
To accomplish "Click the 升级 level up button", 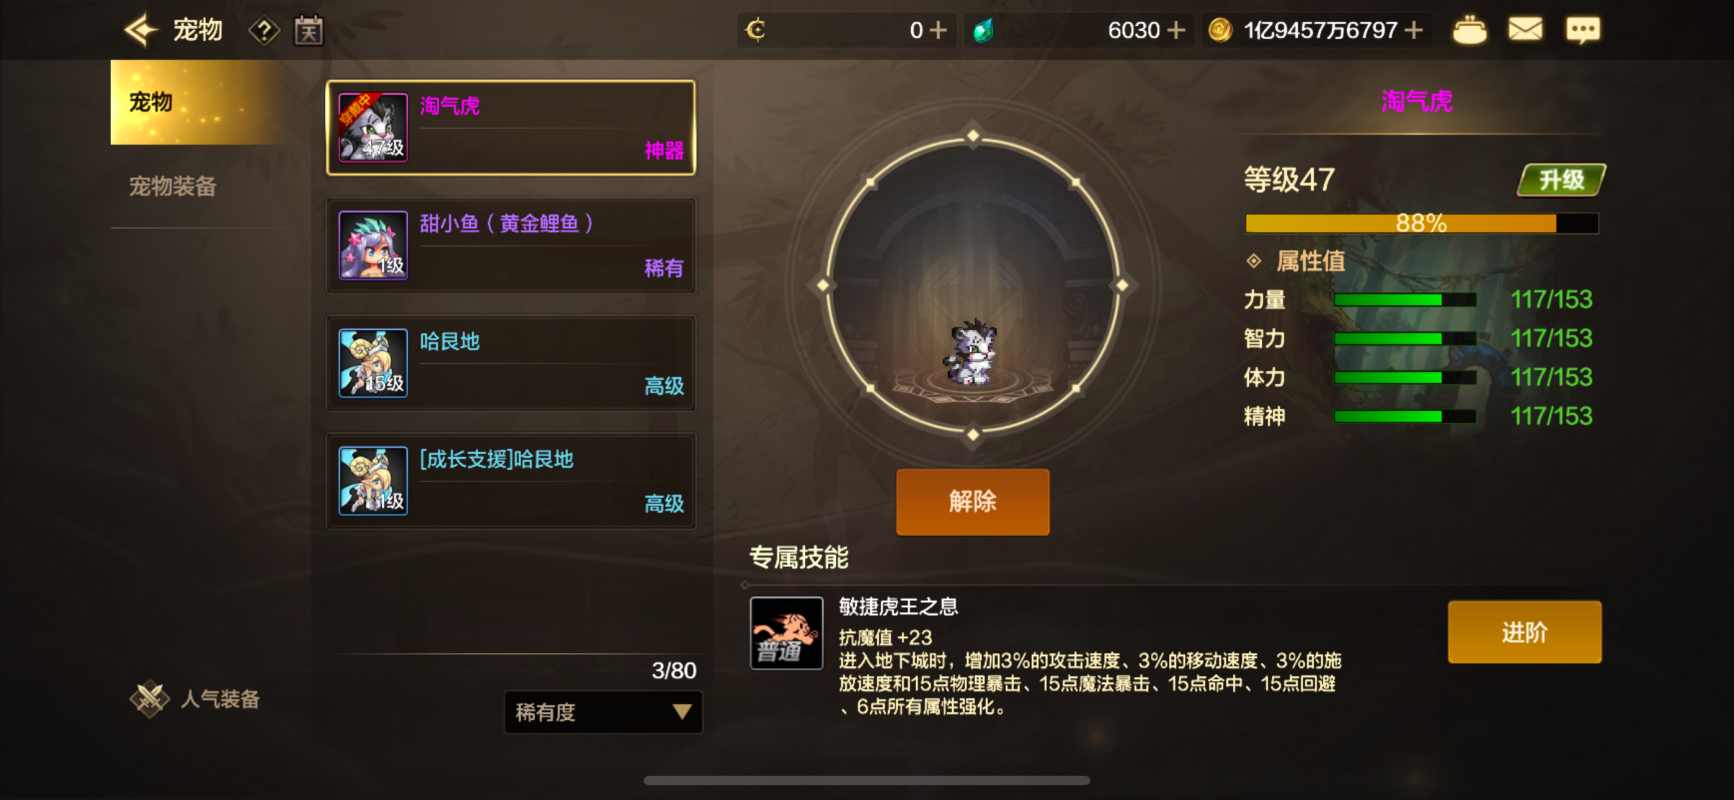I will pyautogui.click(x=1561, y=180).
